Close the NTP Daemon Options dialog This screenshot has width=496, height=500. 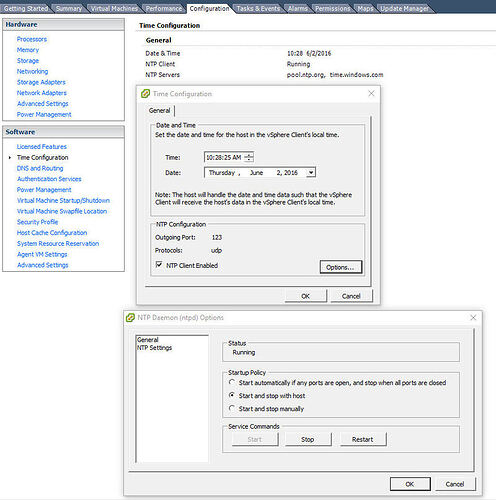pos(473,317)
